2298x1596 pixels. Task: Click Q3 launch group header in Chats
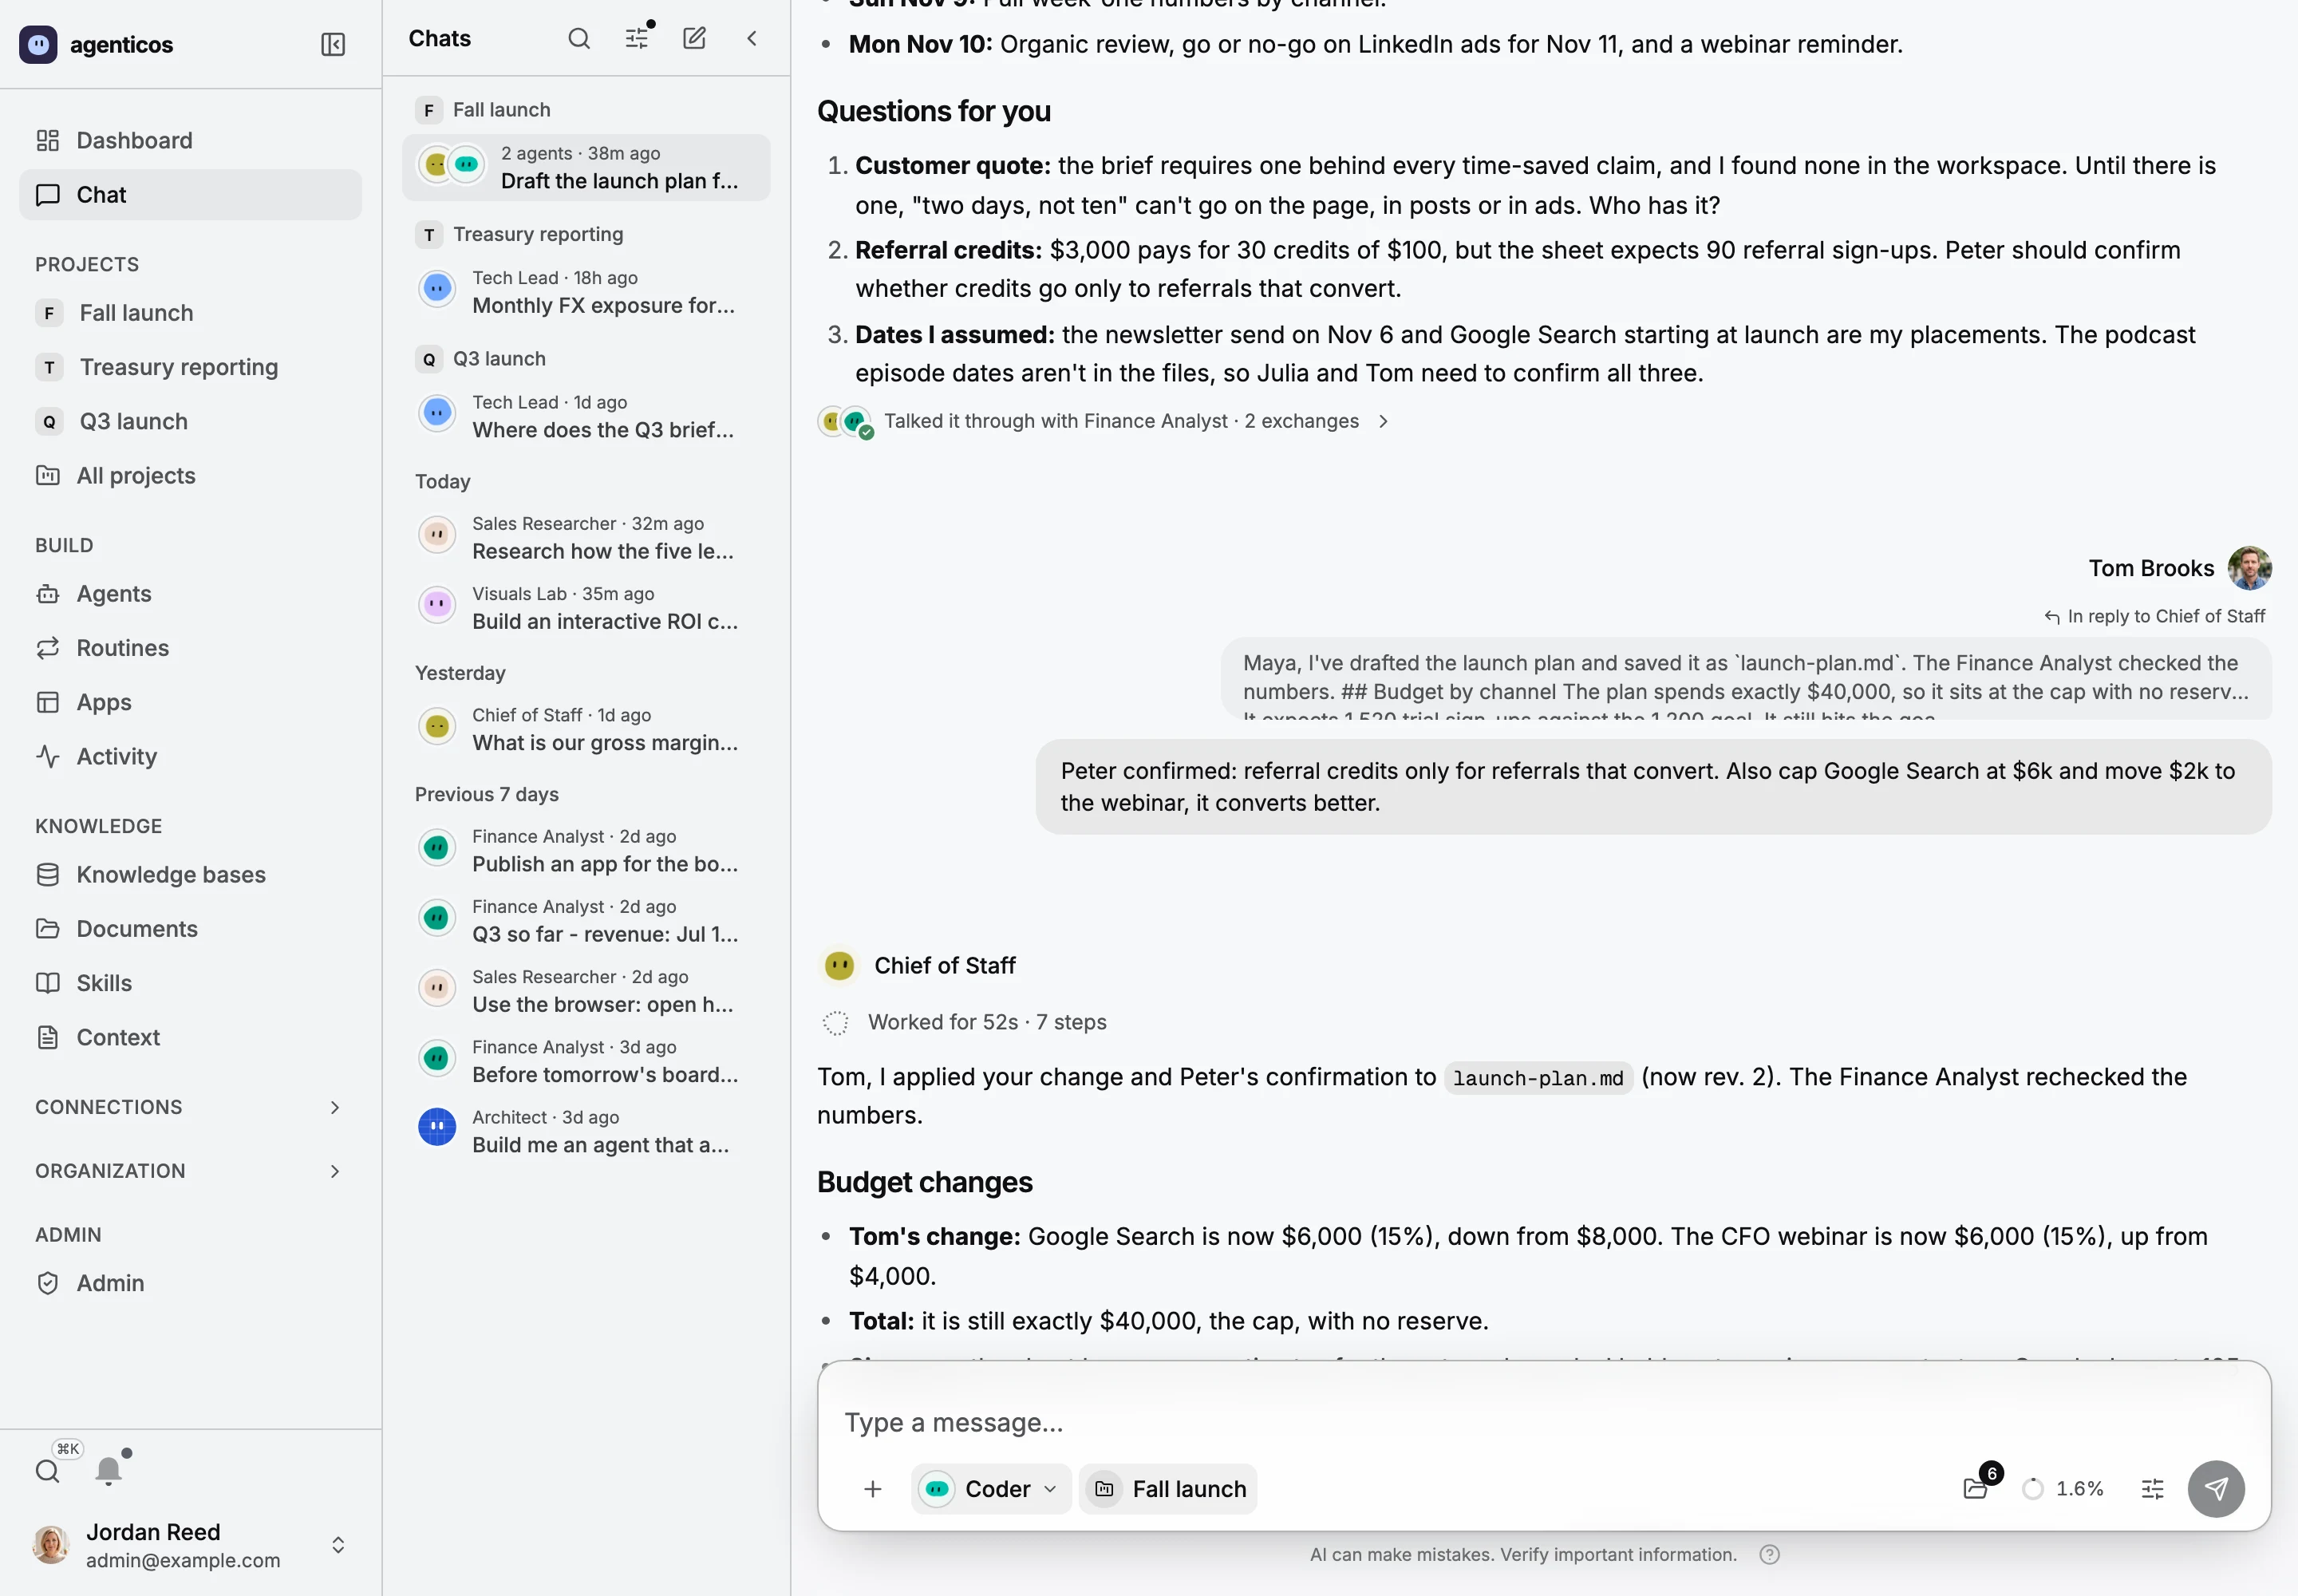[x=482, y=358]
